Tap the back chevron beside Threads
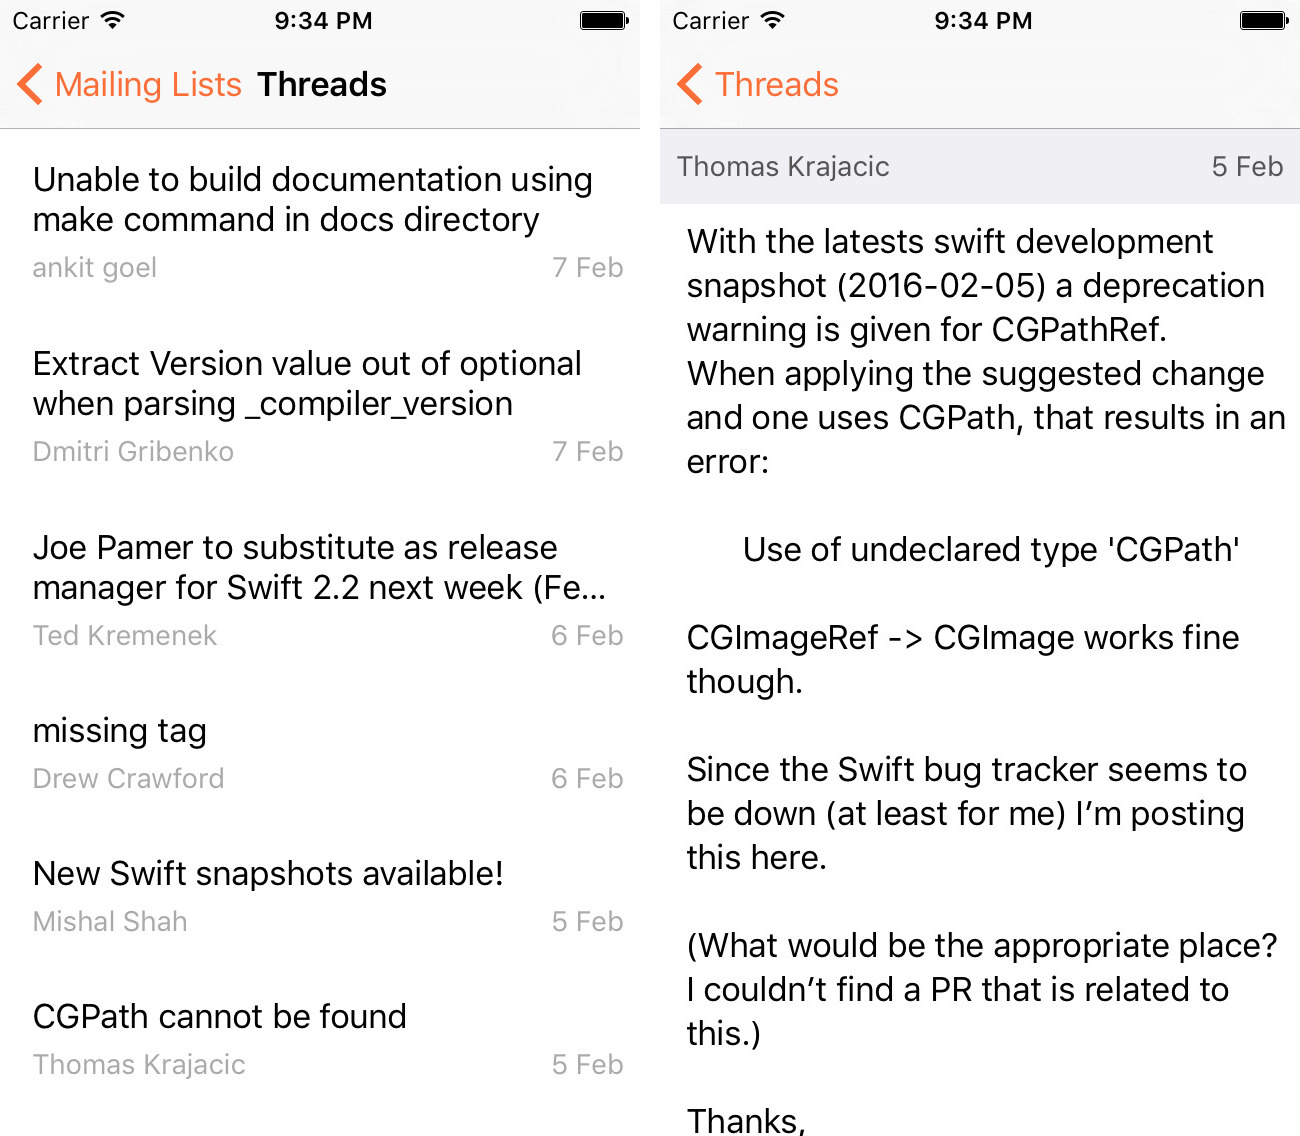This screenshot has width=1300, height=1136. click(x=690, y=85)
